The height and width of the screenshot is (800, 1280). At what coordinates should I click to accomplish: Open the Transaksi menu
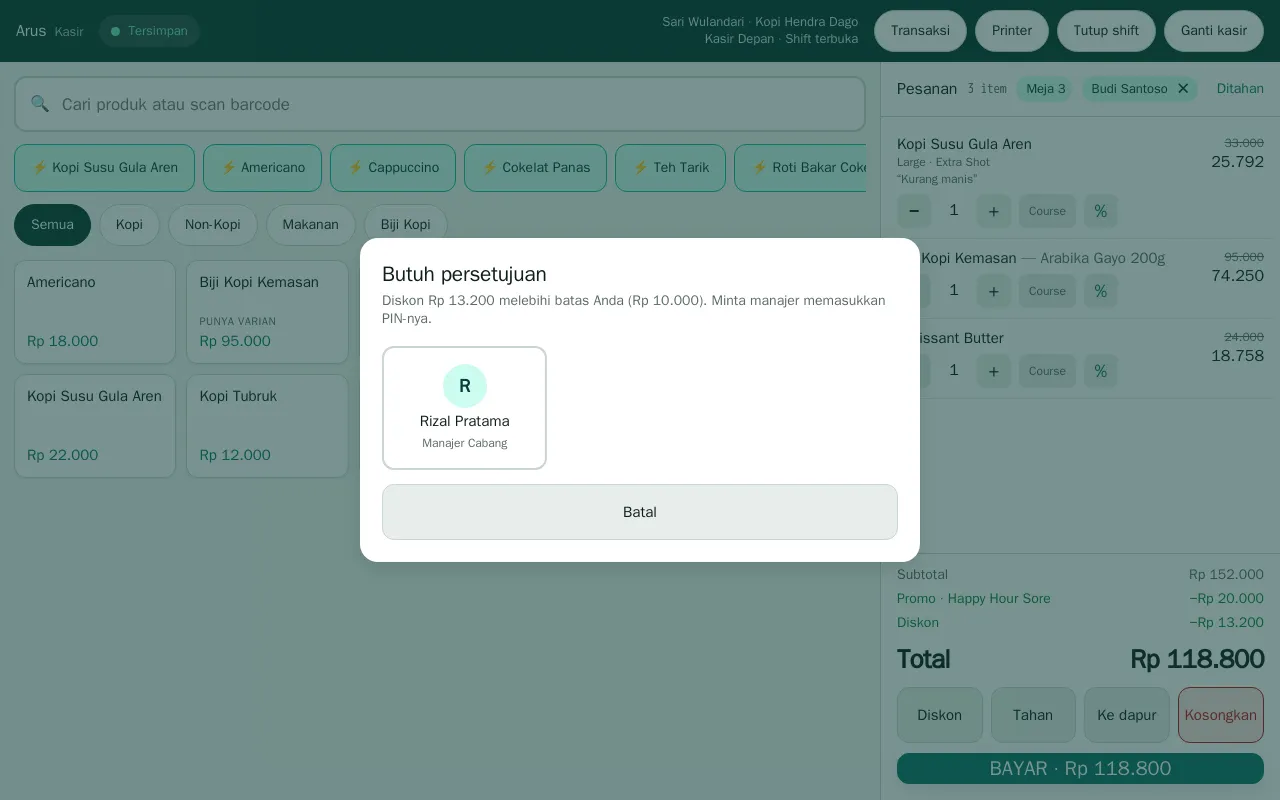click(920, 31)
